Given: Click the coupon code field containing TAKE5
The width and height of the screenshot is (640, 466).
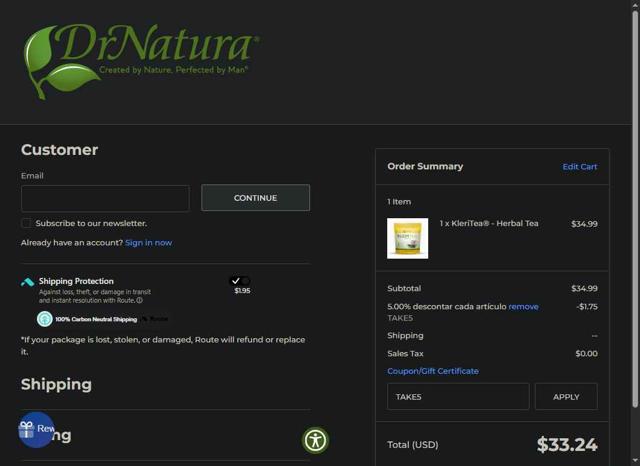Looking at the screenshot, I should coord(458,397).
